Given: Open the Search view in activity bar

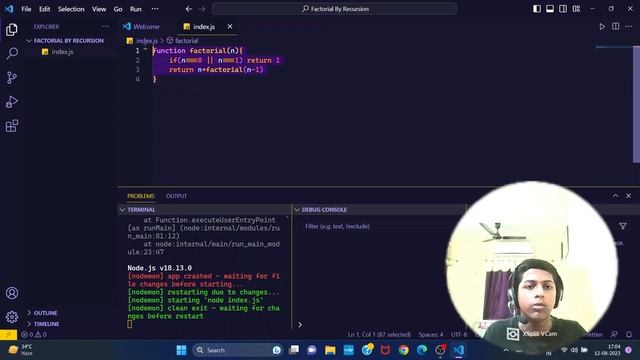Looking at the screenshot, I should [x=12, y=53].
